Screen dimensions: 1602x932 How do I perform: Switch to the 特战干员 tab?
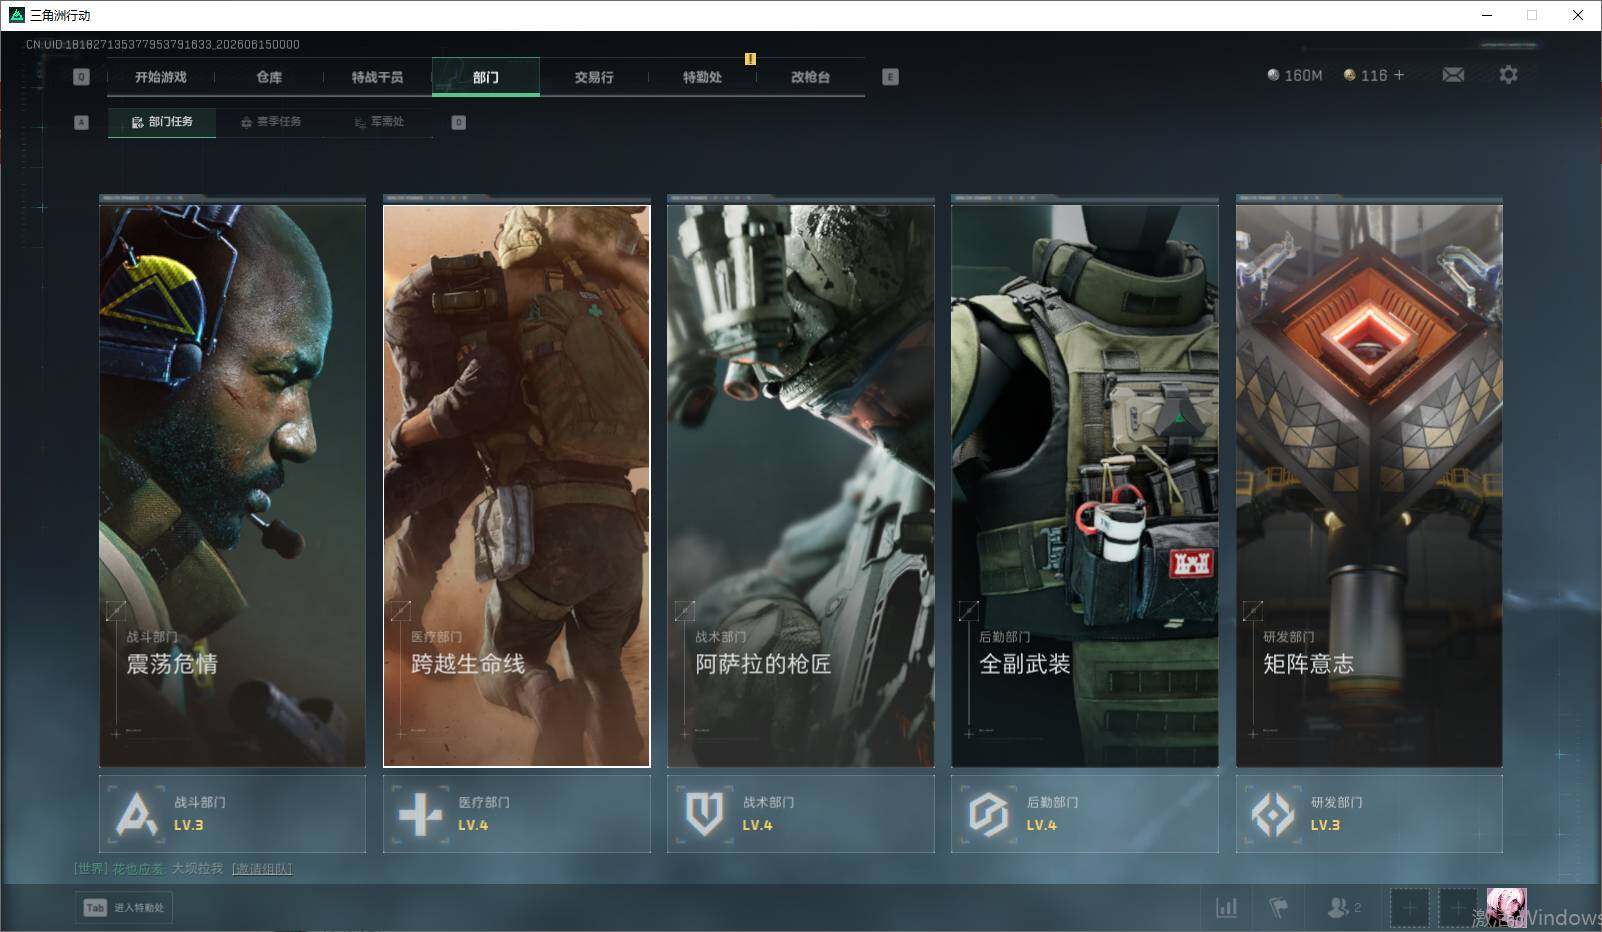[377, 77]
